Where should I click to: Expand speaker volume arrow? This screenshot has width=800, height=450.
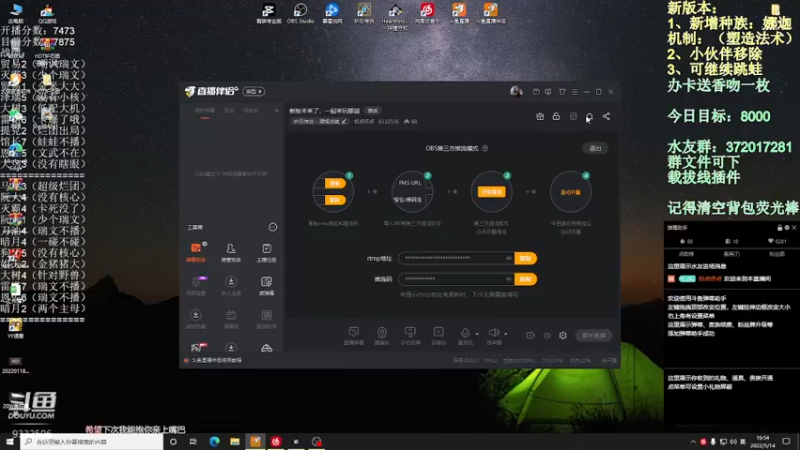tap(506, 334)
